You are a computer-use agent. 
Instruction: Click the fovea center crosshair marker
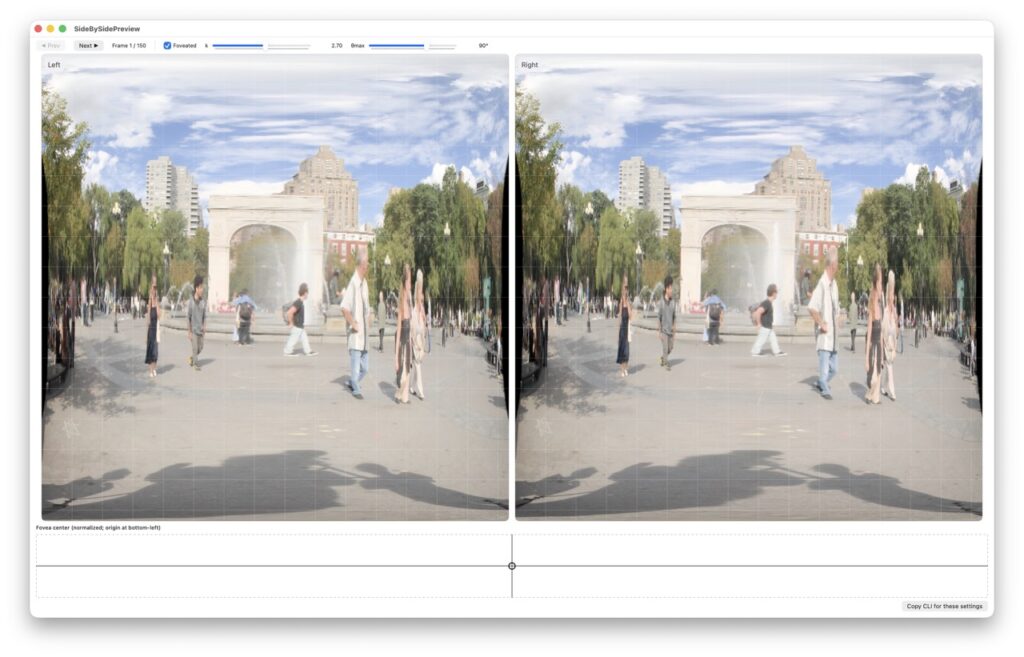coord(512,566)
